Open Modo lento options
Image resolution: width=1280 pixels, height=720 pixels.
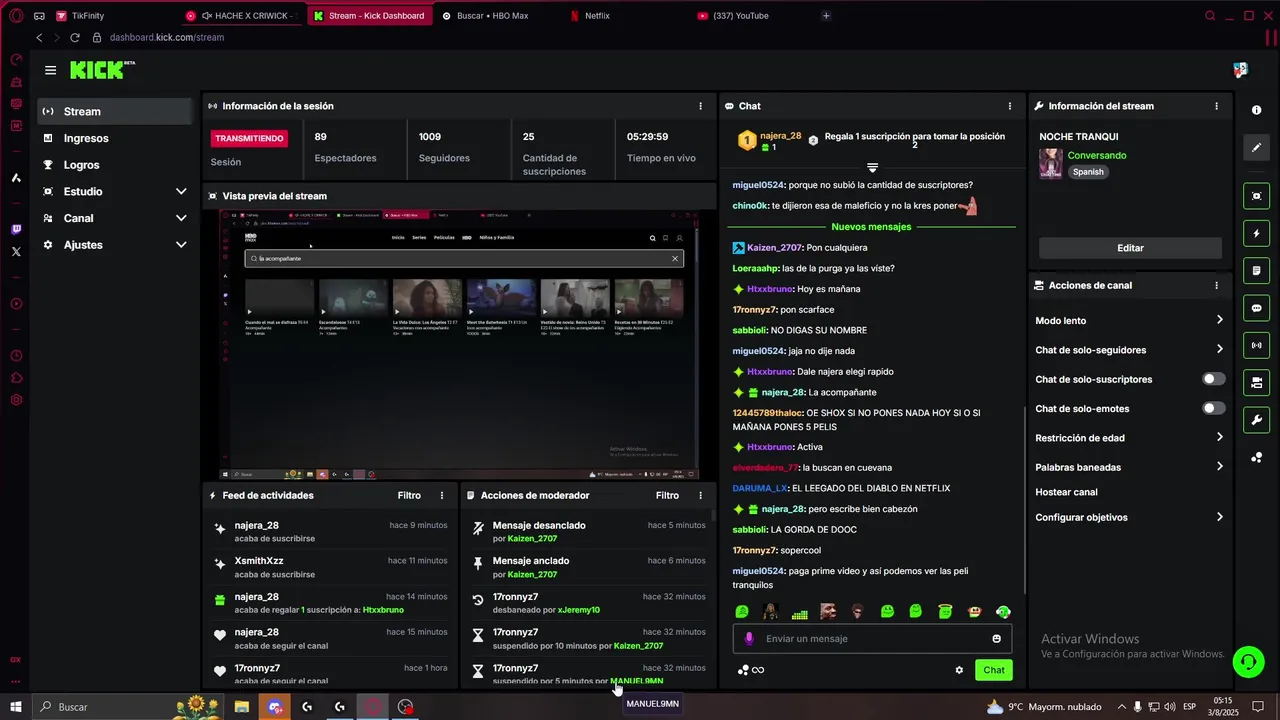coord(1129,320)
